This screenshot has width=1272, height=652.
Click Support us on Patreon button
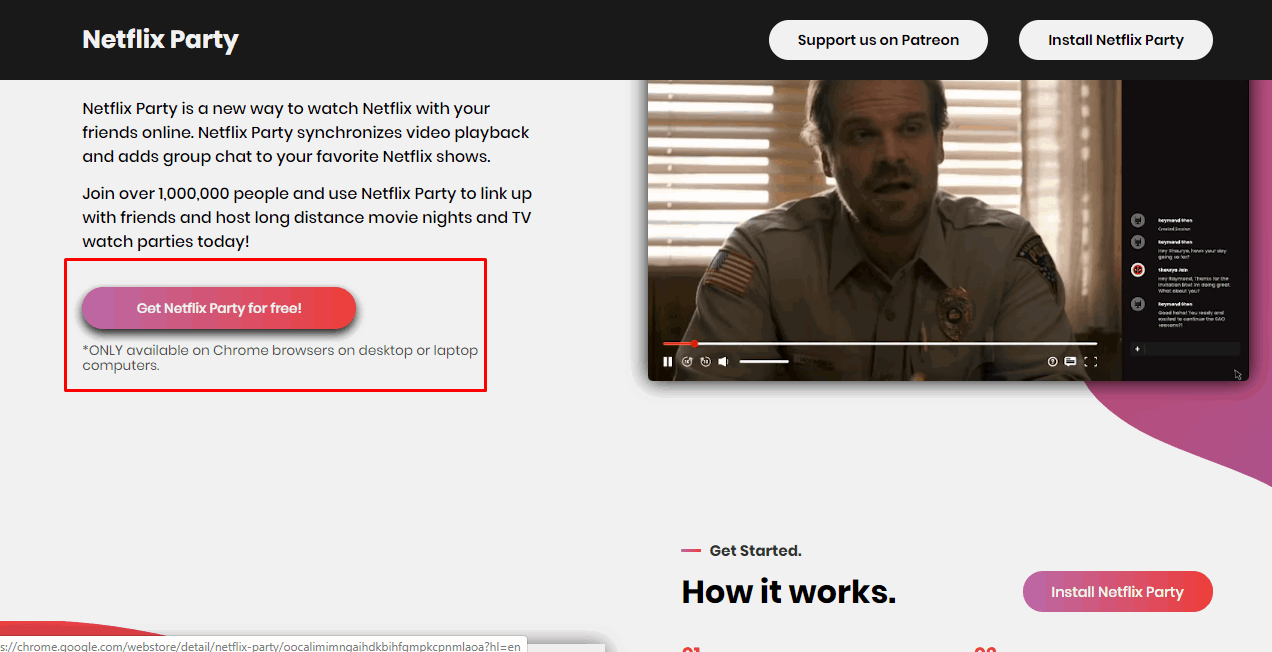click(x=878, y=40)
